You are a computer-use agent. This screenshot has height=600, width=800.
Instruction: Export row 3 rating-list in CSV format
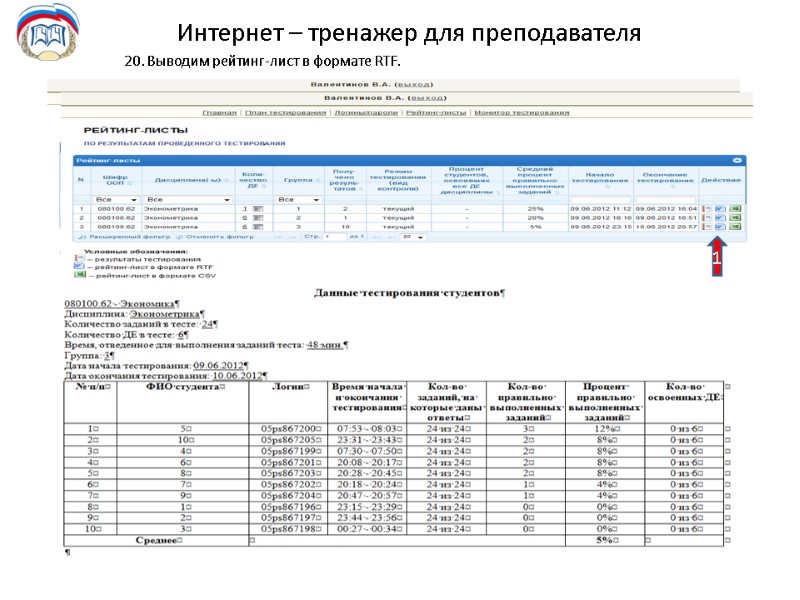click(x=735, y=227)
